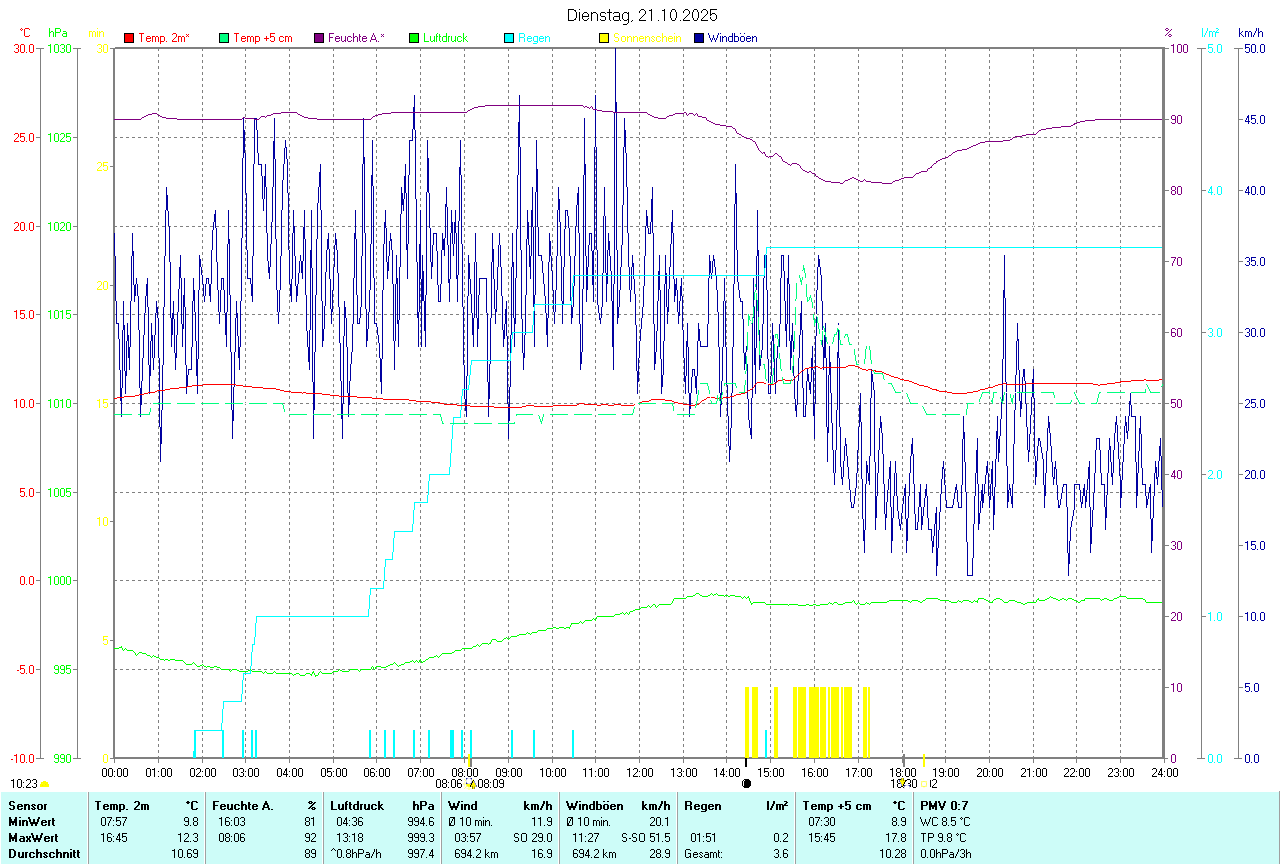Viewport: 1280px width, 864px height.
Task: Select the Windböen legend label
Action: point(732,38)
